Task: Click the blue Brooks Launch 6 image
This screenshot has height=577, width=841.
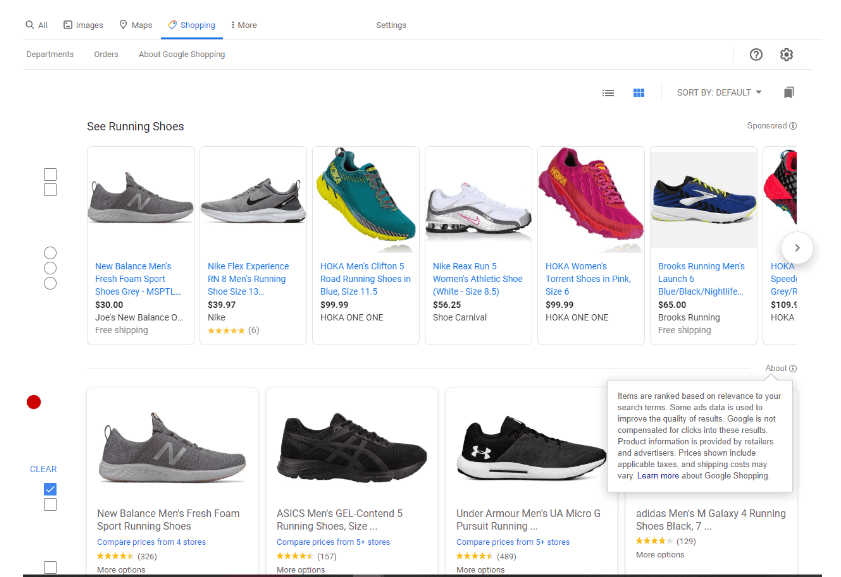Action: tap(704, 200)
